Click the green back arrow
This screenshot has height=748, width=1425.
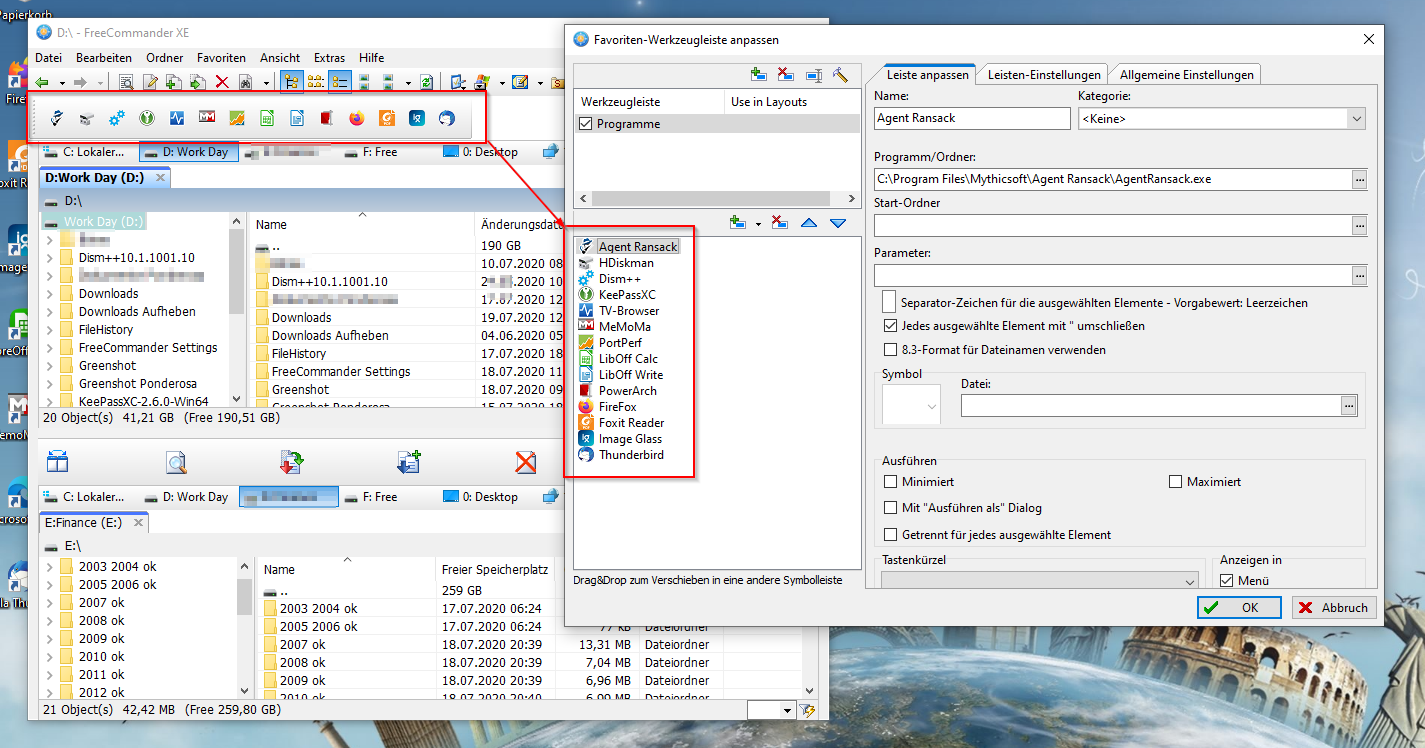click(42, 82)
